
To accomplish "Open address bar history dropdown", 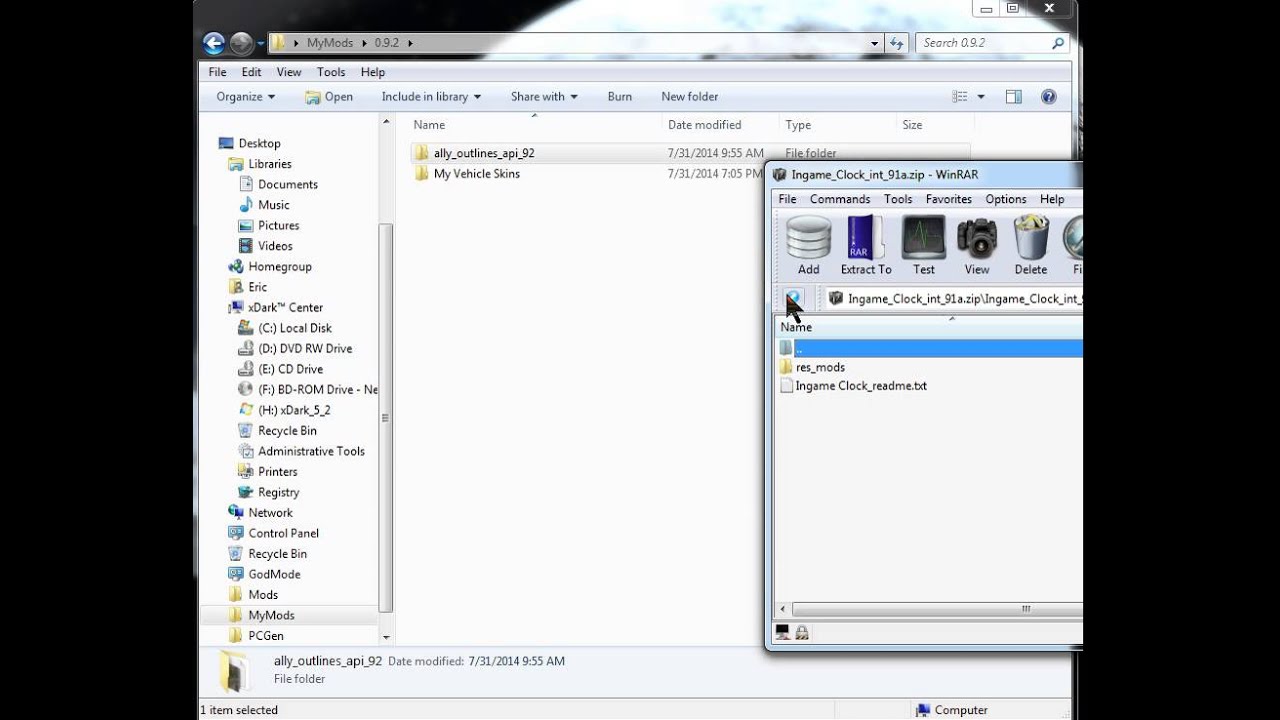I will click(x=874, y=43).
